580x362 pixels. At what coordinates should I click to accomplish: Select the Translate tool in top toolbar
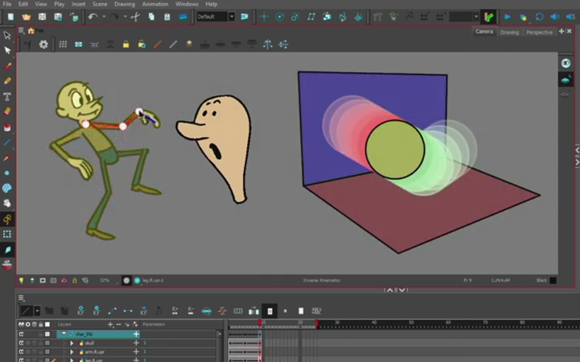click(x=264, y=17)
